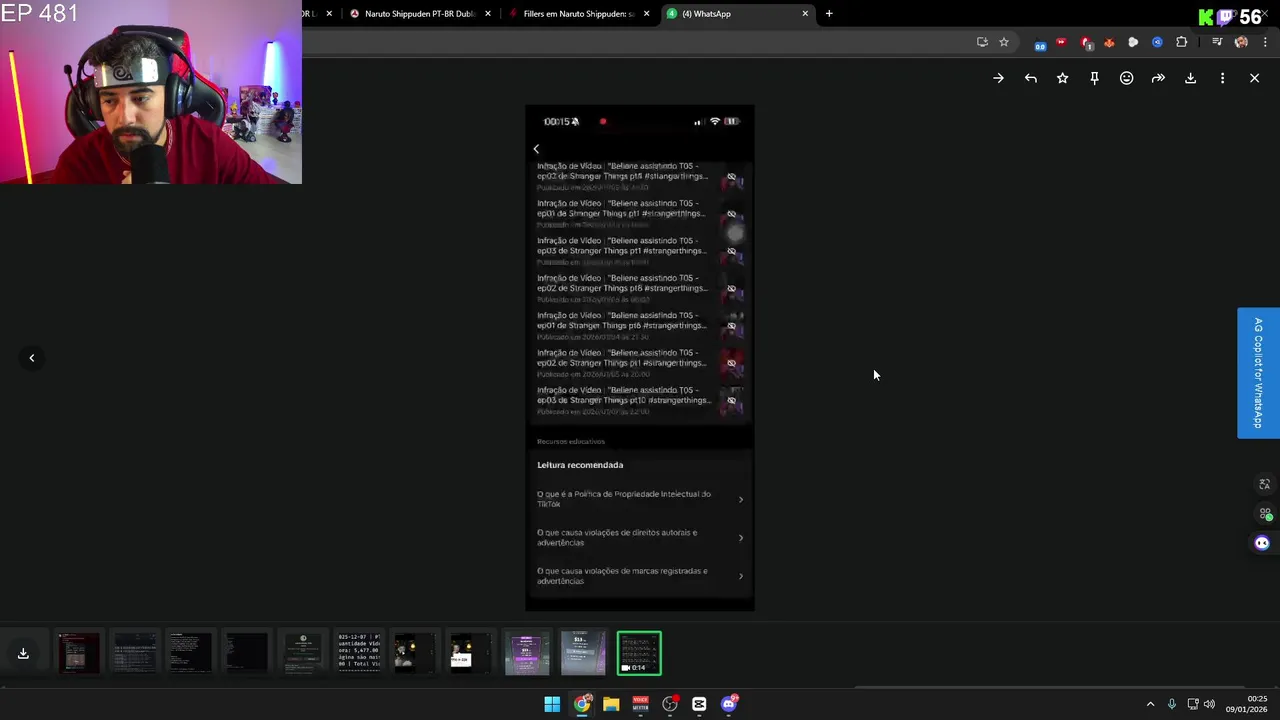Go back in phone screen video

(x=536, y=149)
